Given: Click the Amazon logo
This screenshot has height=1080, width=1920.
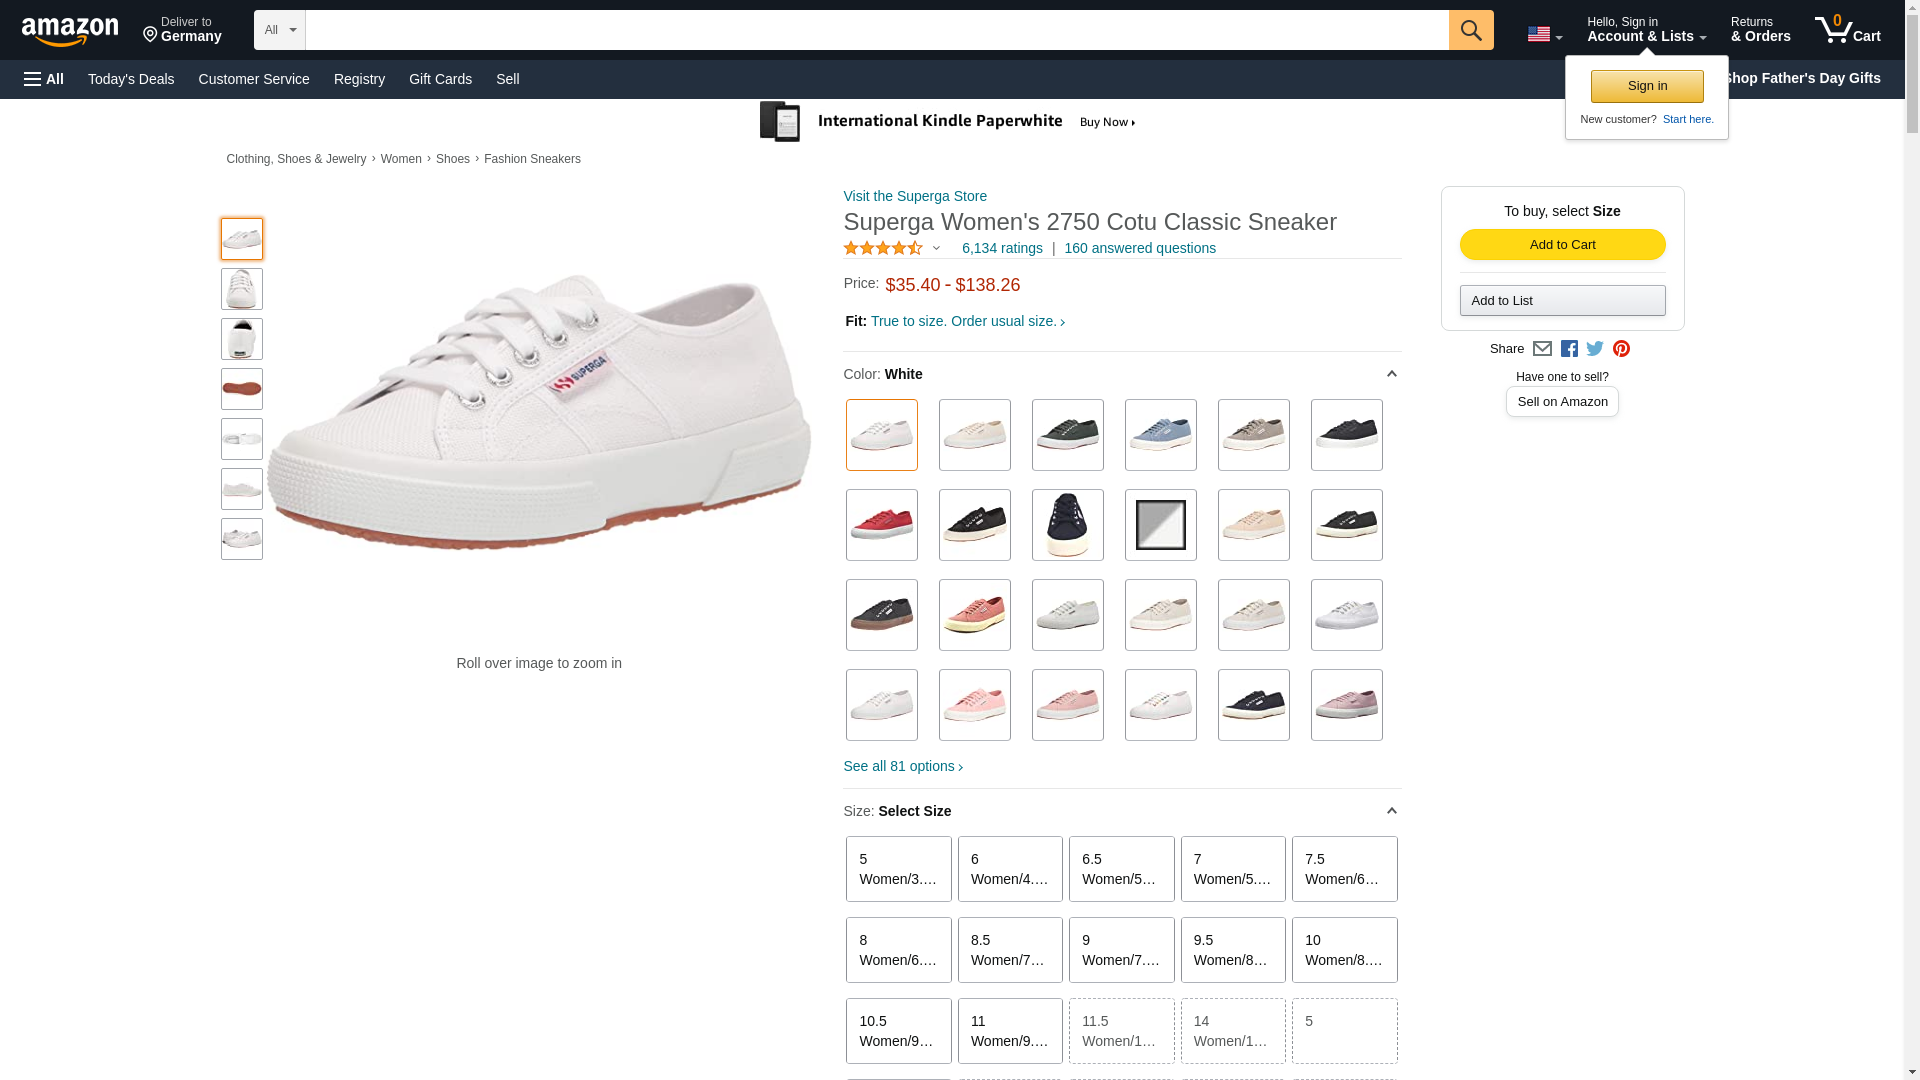Looking at the screenshot, I should (x=70, y=31).
